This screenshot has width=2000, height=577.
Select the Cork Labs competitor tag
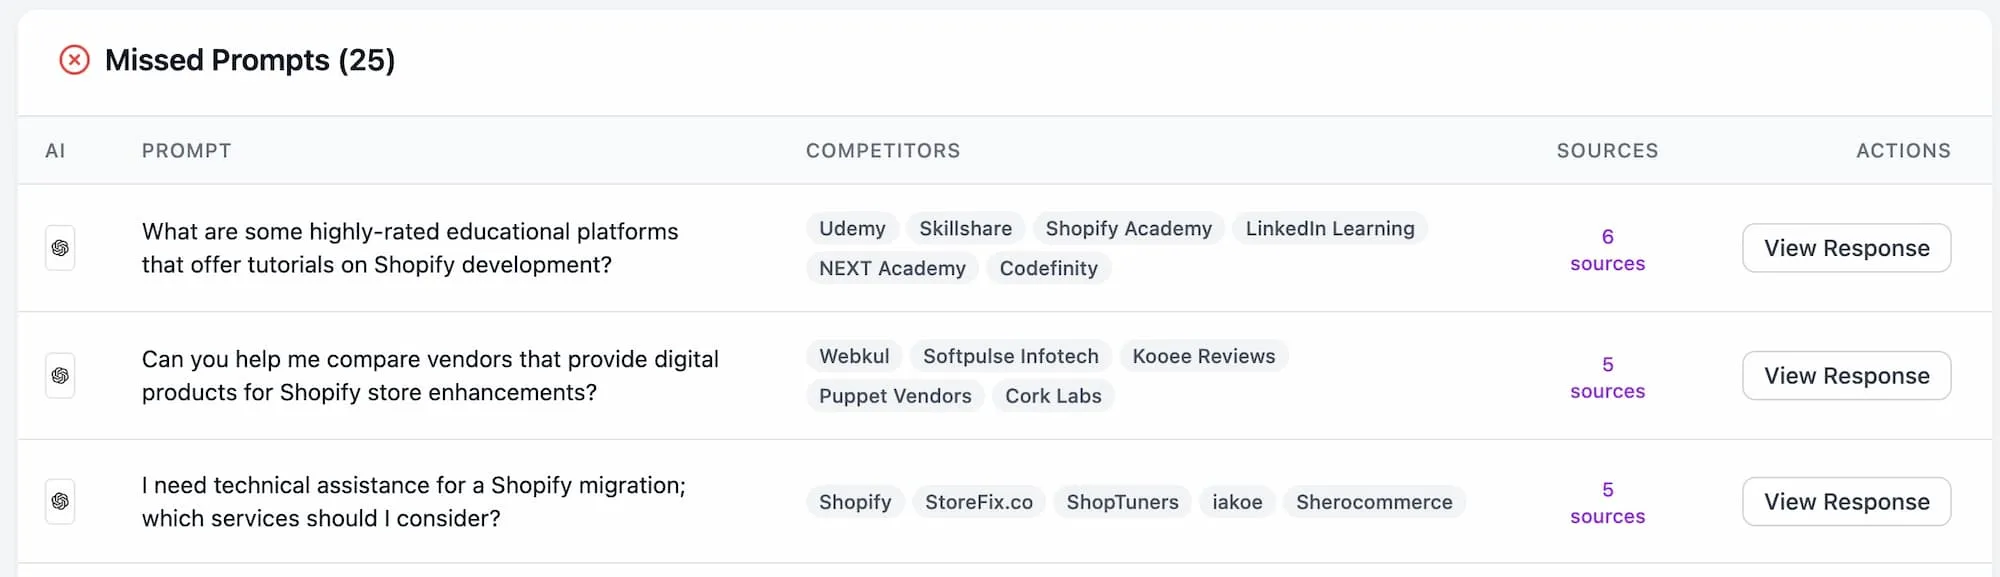[x=1053, y=396]
